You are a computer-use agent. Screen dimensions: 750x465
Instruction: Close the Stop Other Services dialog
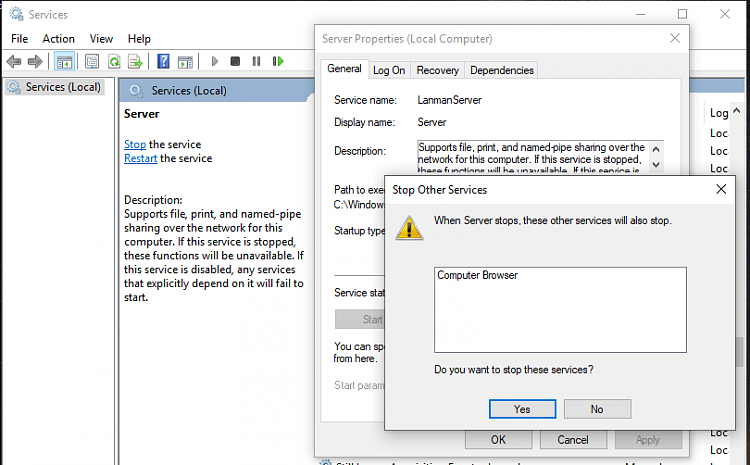[x=721, y=189]
